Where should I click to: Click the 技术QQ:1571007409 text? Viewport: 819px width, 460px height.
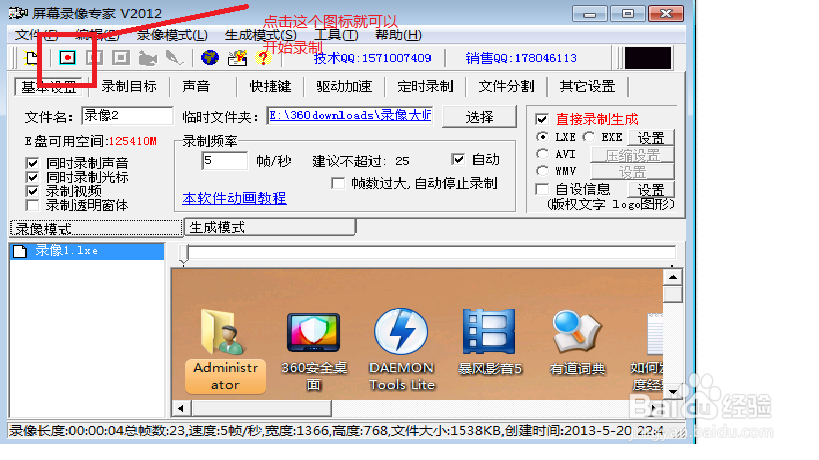click(372, 58)
